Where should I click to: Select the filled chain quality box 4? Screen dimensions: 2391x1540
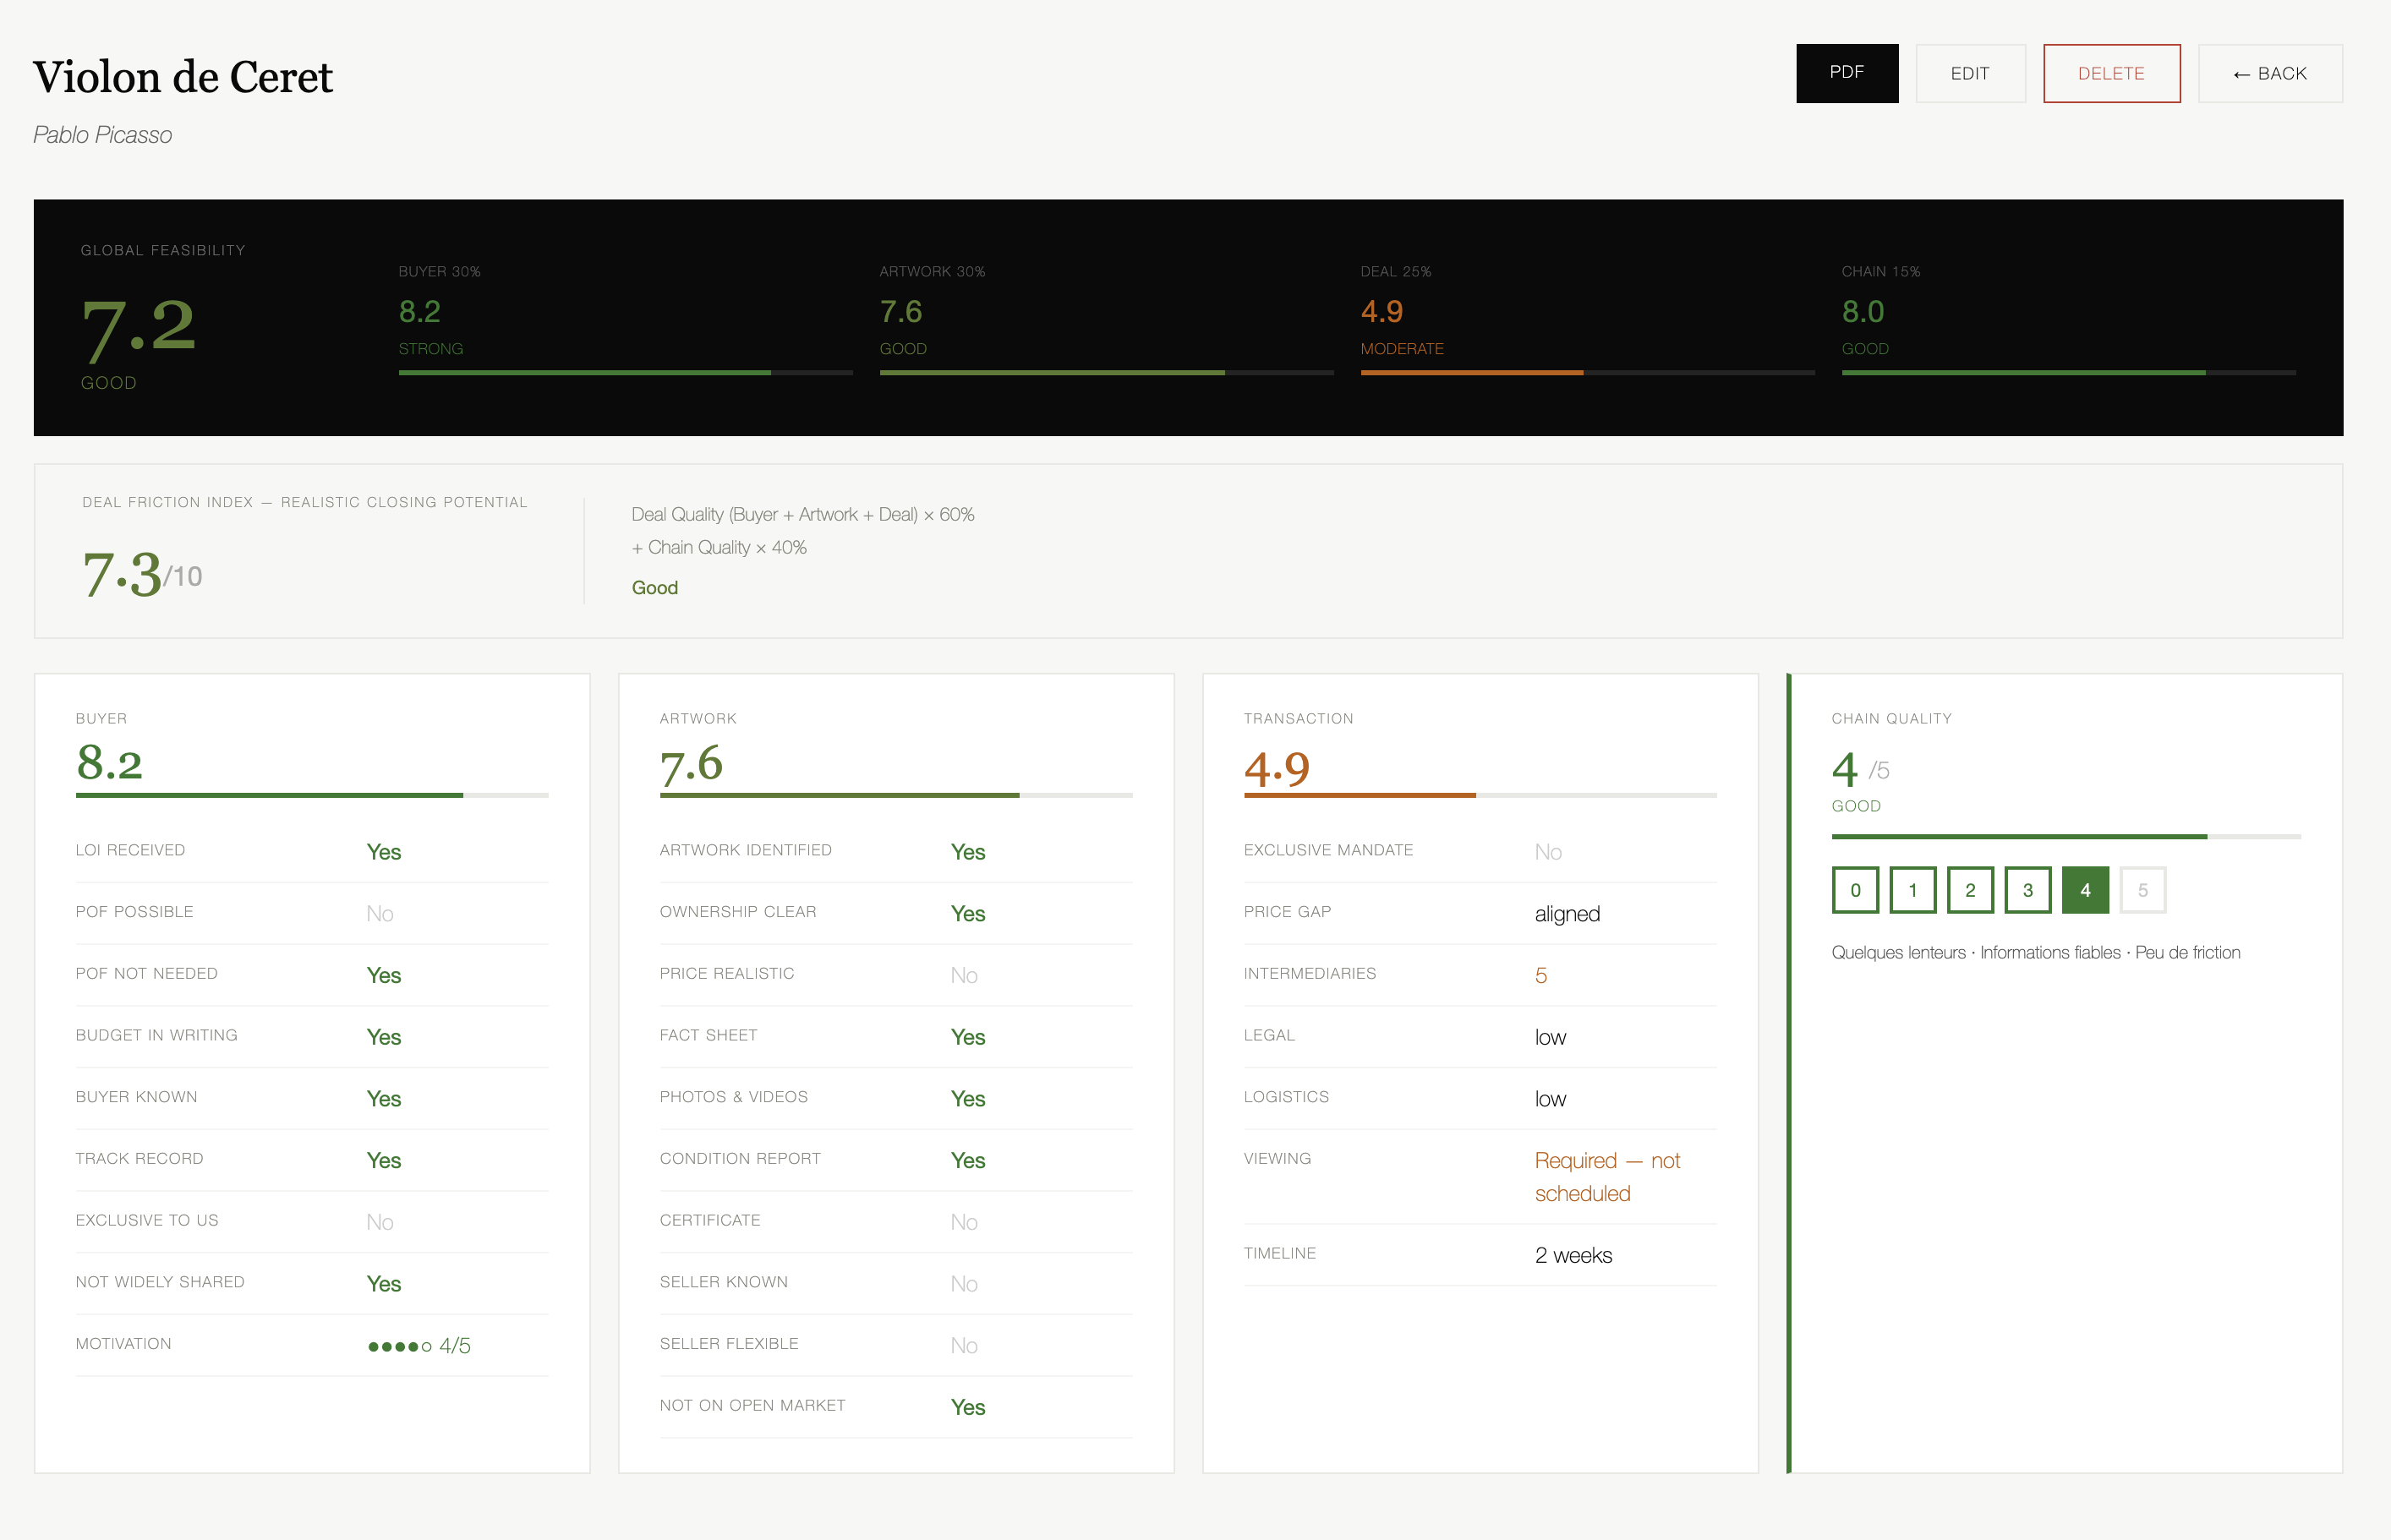click(2085, 890)
